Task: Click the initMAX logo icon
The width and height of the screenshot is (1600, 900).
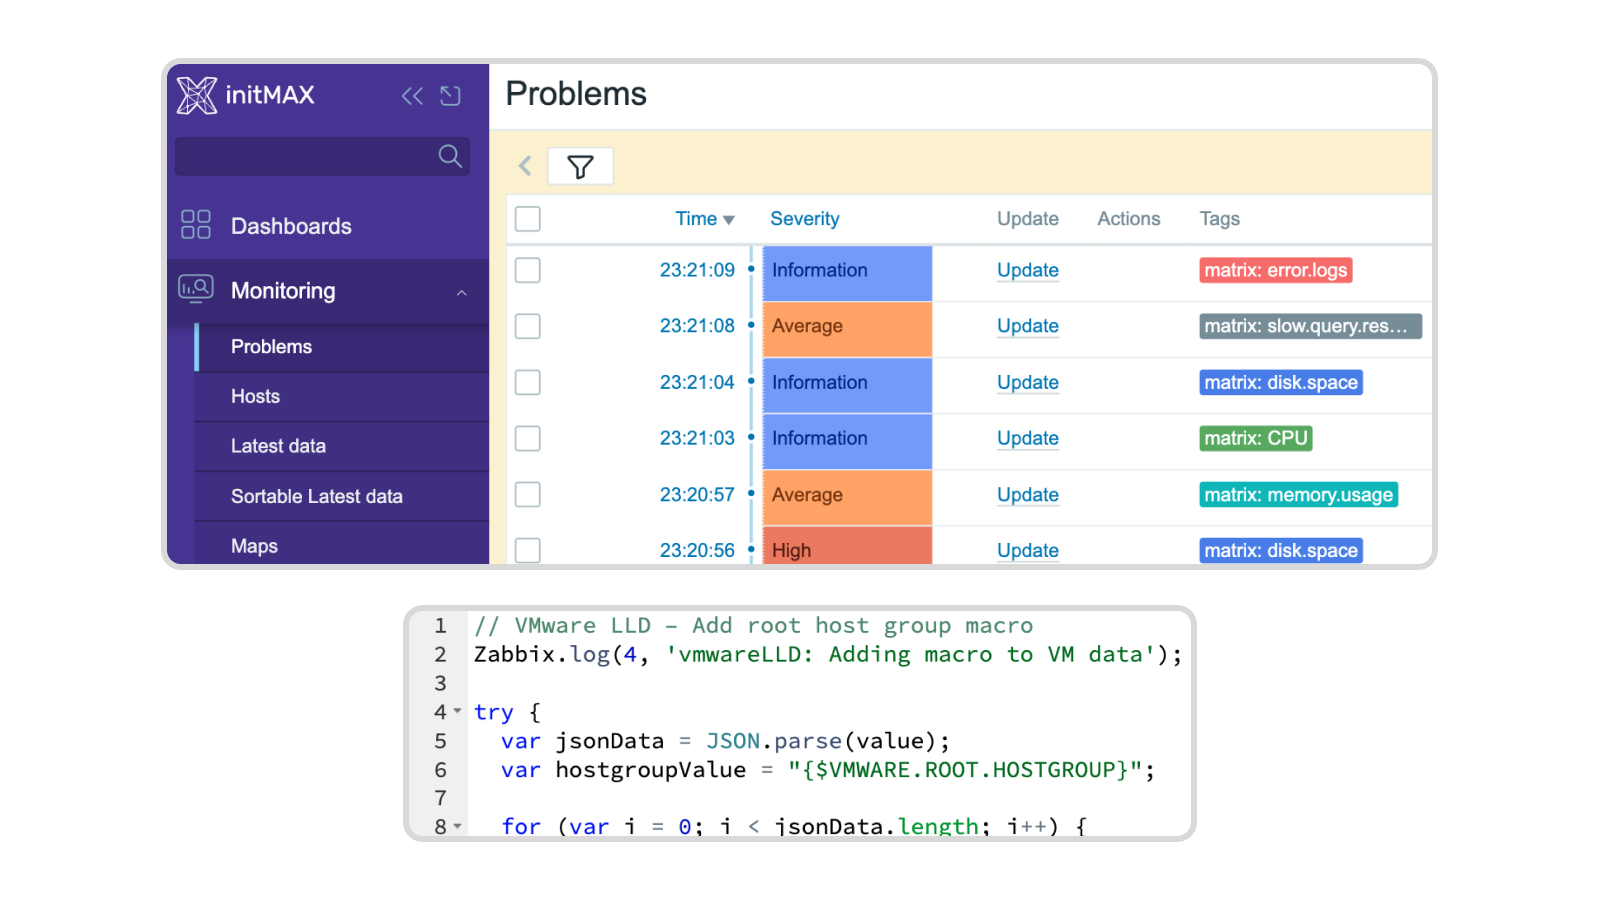Action: (x=196, y=95)
